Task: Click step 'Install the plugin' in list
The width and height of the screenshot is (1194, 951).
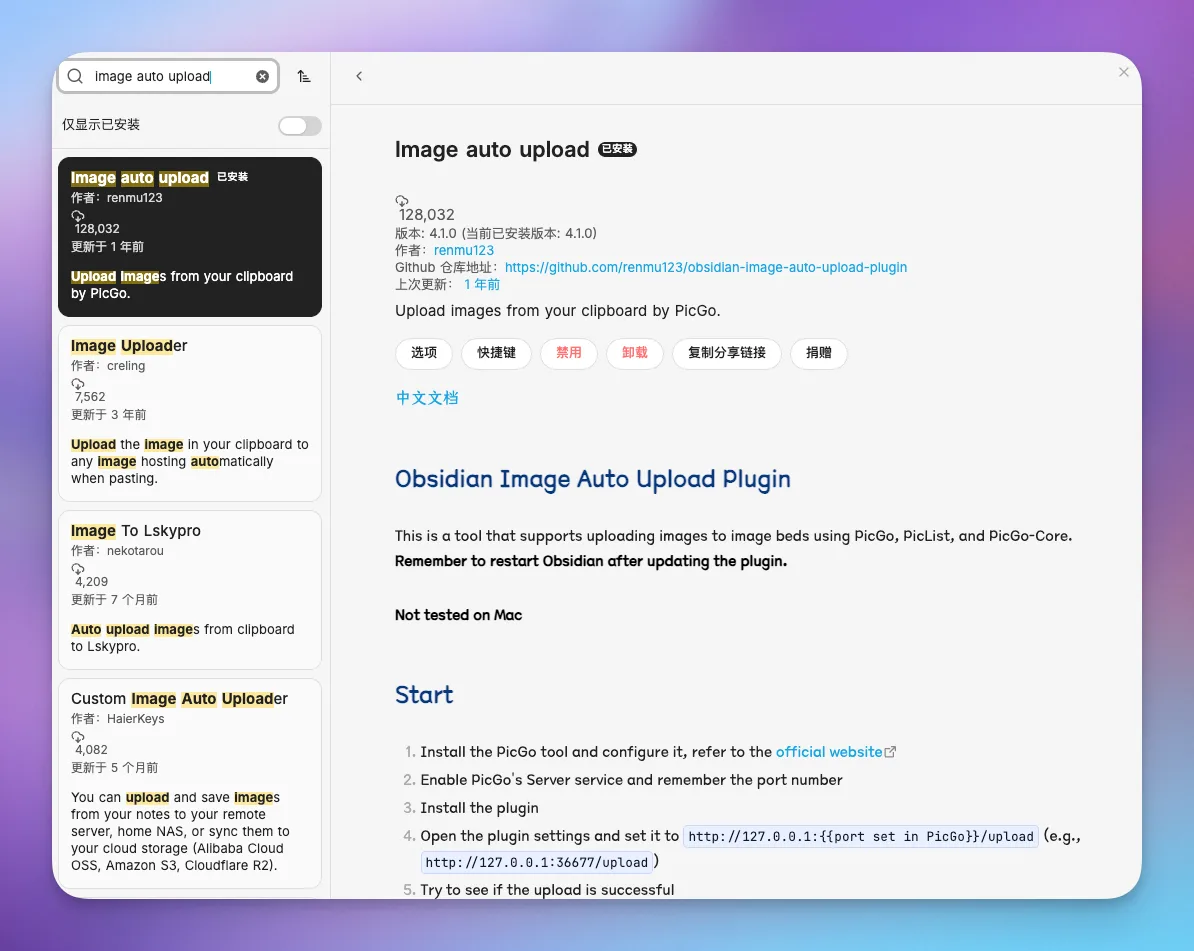Action: click(x=479, y=808)
